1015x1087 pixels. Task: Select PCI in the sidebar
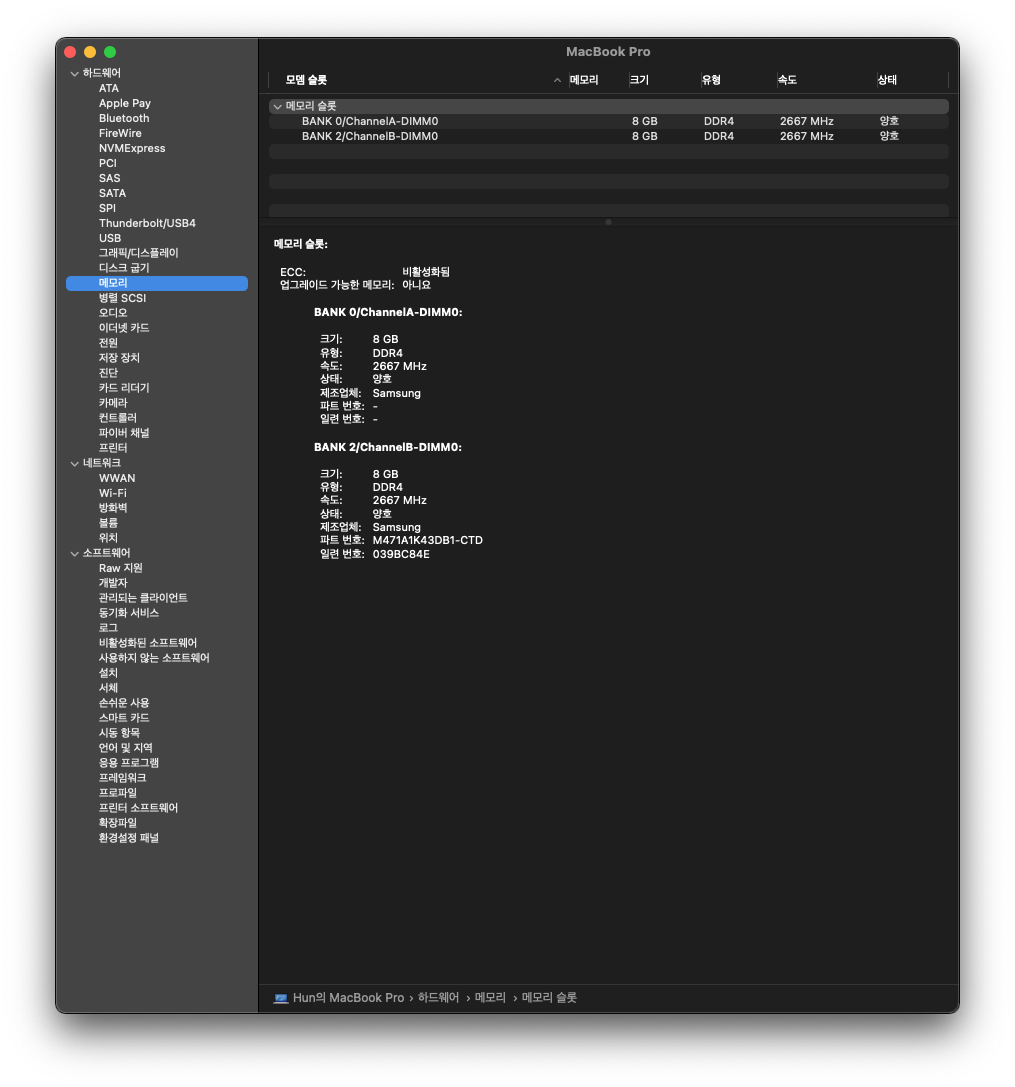point(107,164)
